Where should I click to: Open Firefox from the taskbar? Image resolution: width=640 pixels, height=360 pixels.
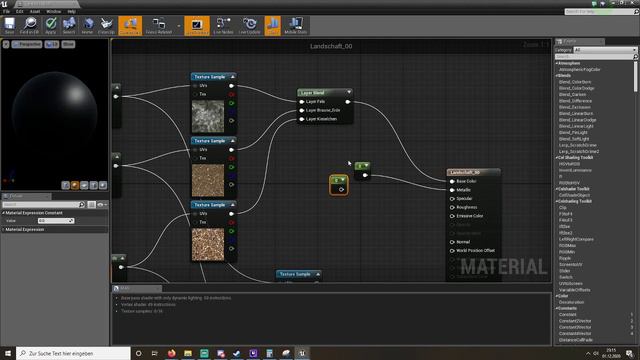pyautogui.click(x=171, y=353)
